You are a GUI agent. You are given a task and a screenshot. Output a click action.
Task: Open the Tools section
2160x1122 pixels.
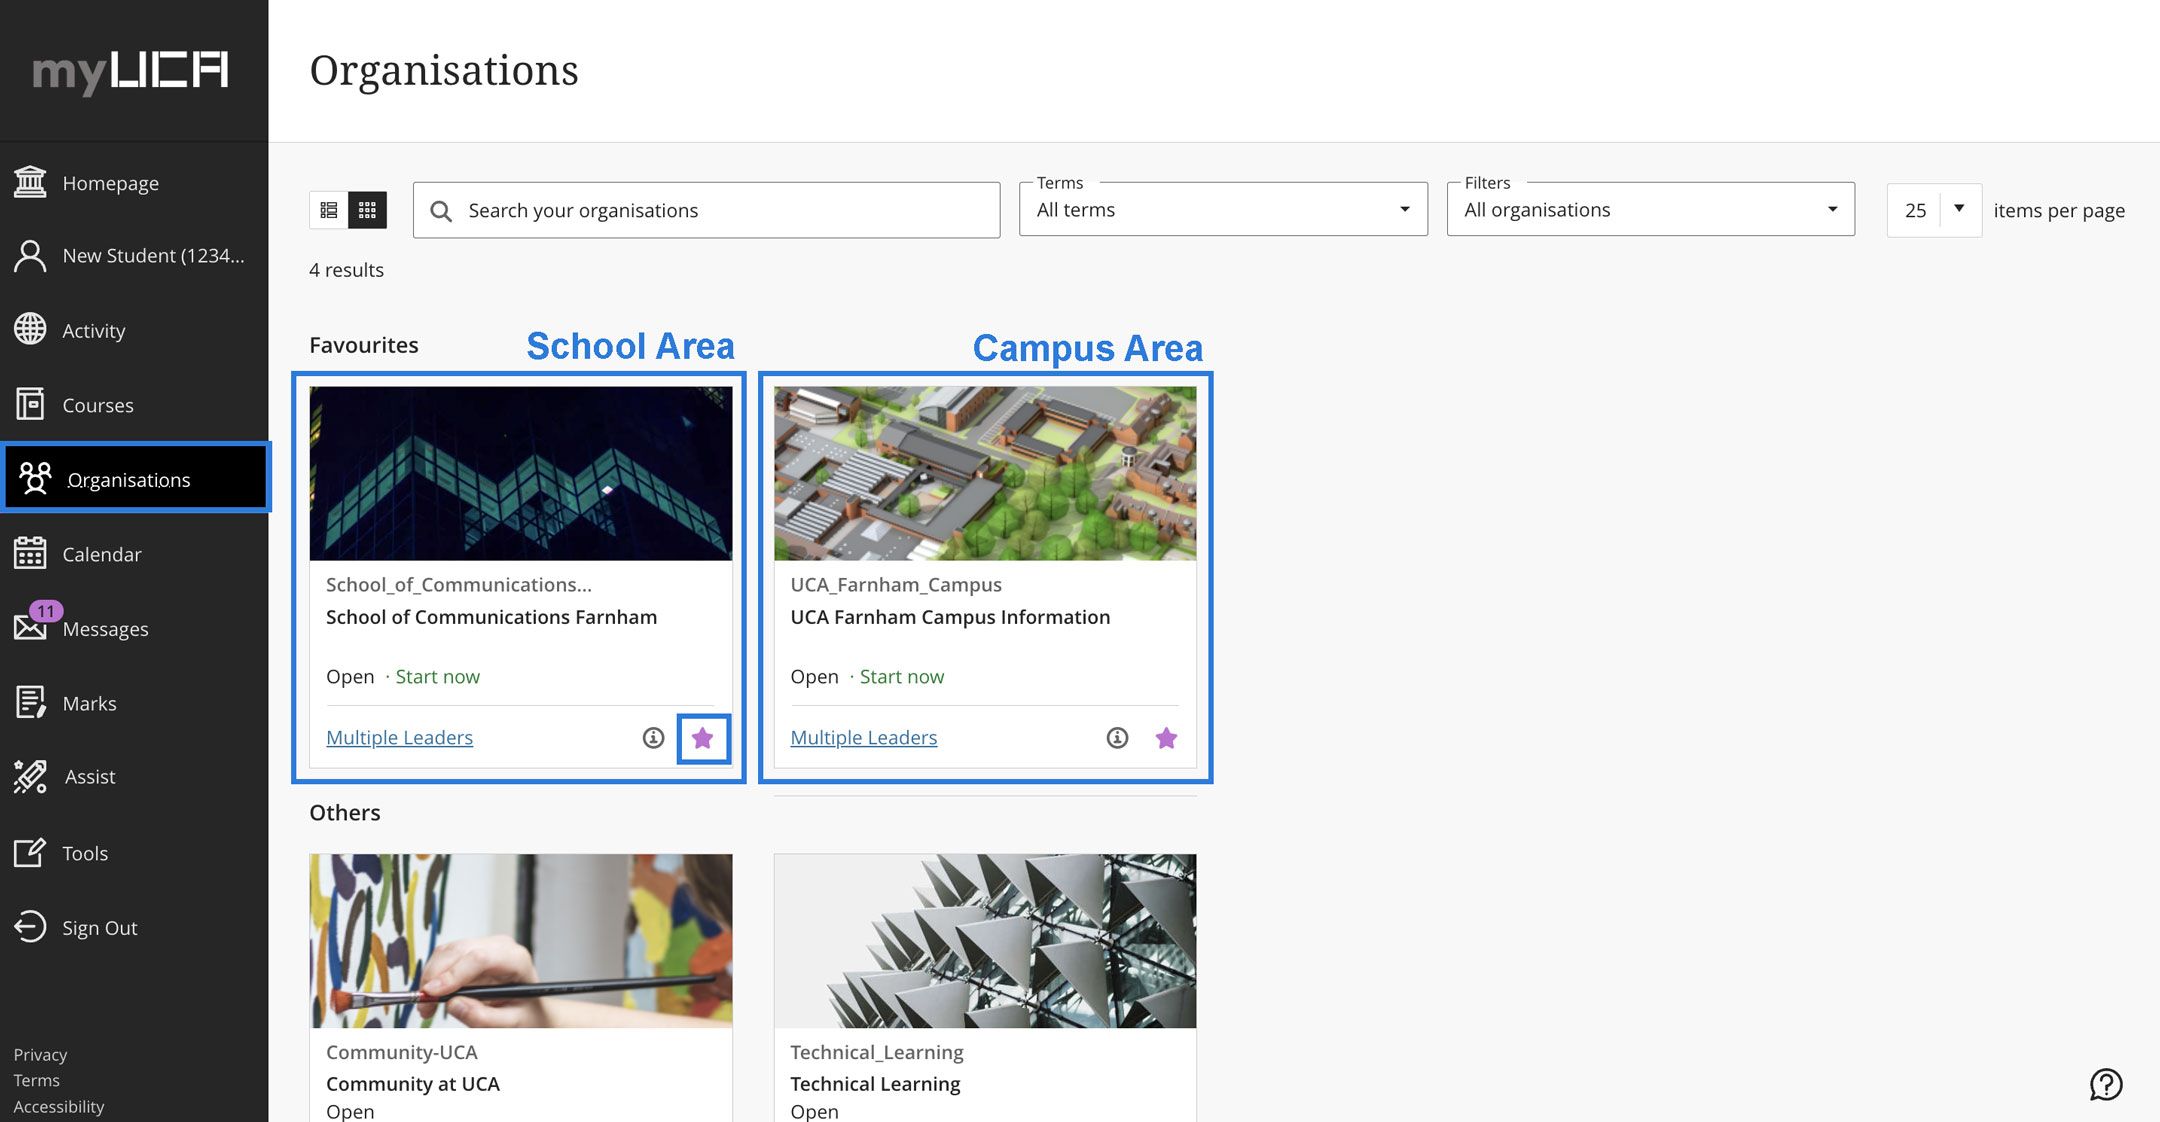tap(86, 853)
